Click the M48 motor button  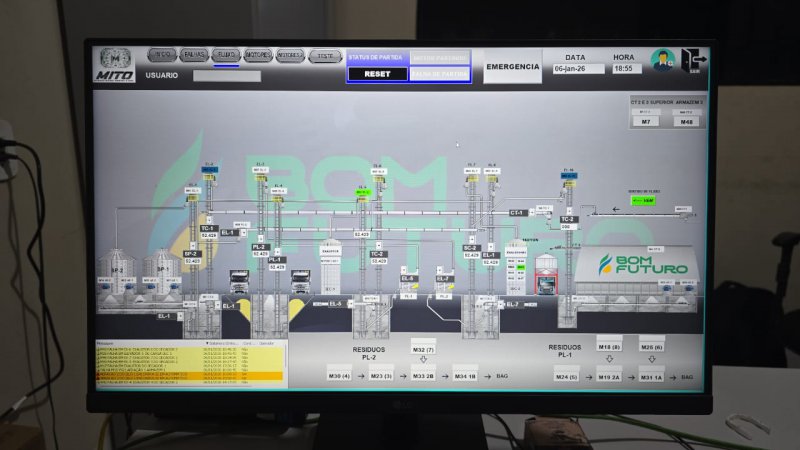686,122
